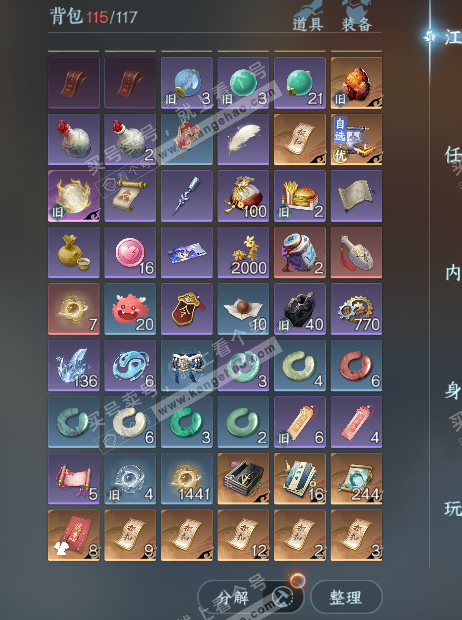The image size is (462, 620).
Task: Select the lucky bag item showing 100
Action: point(243,196)
